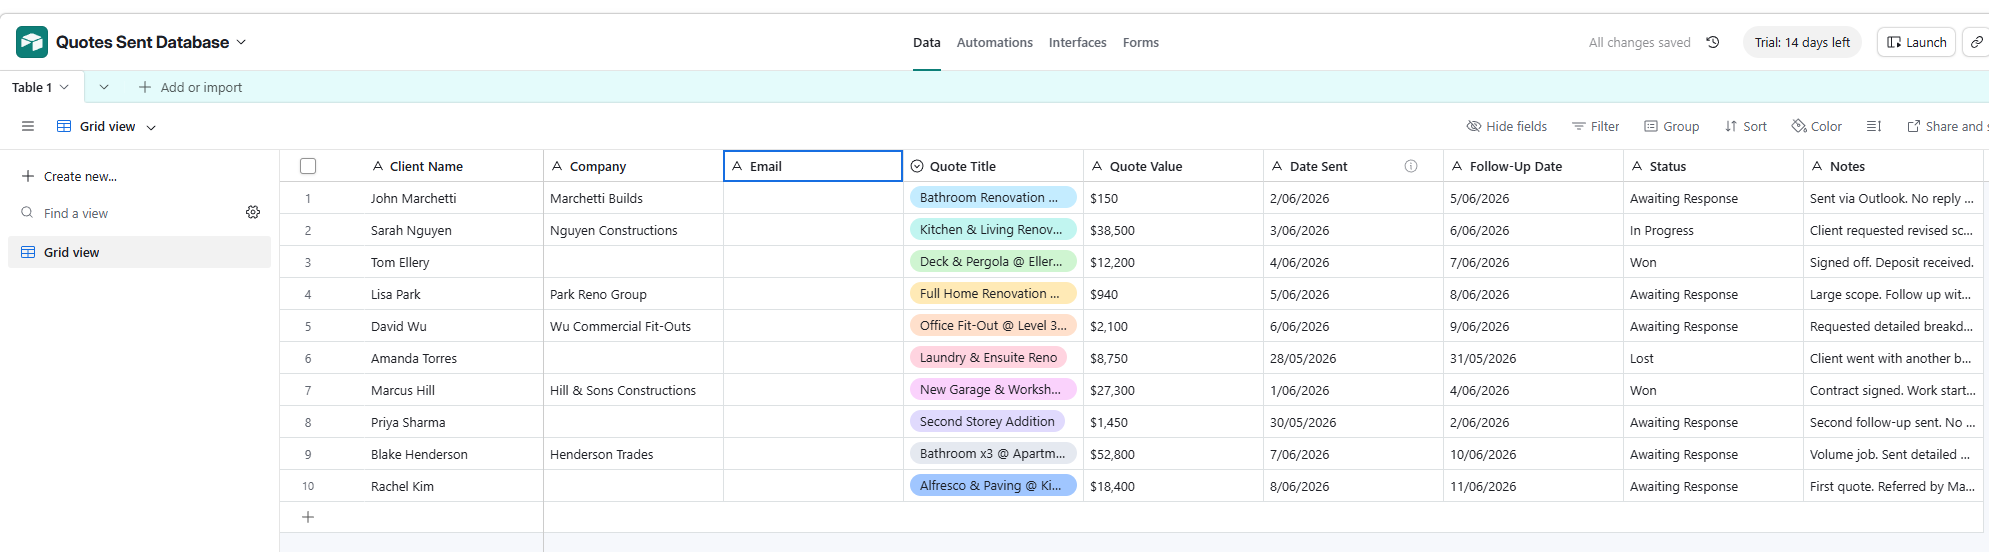Click Share and sync button
This screenshot has width=1989, height=552.
(1947, 126)
